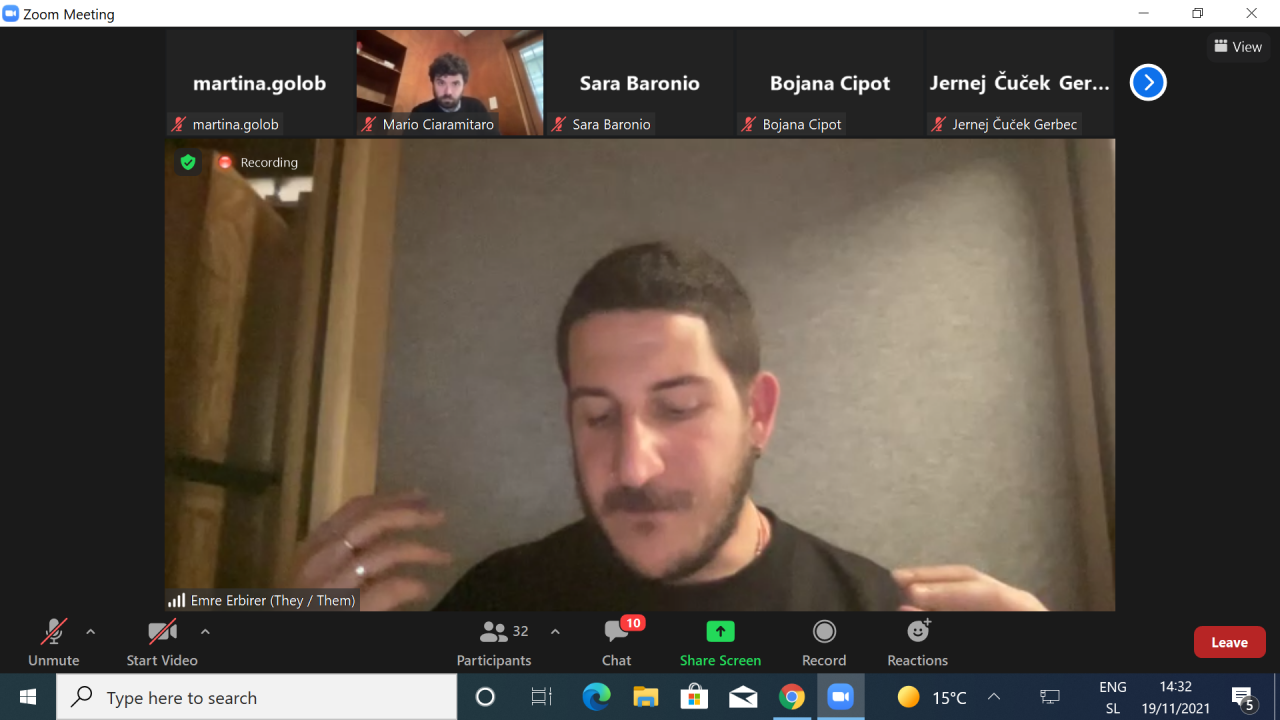
Task: Open Cortana circle on the taskbar
Action: (485, 697)
